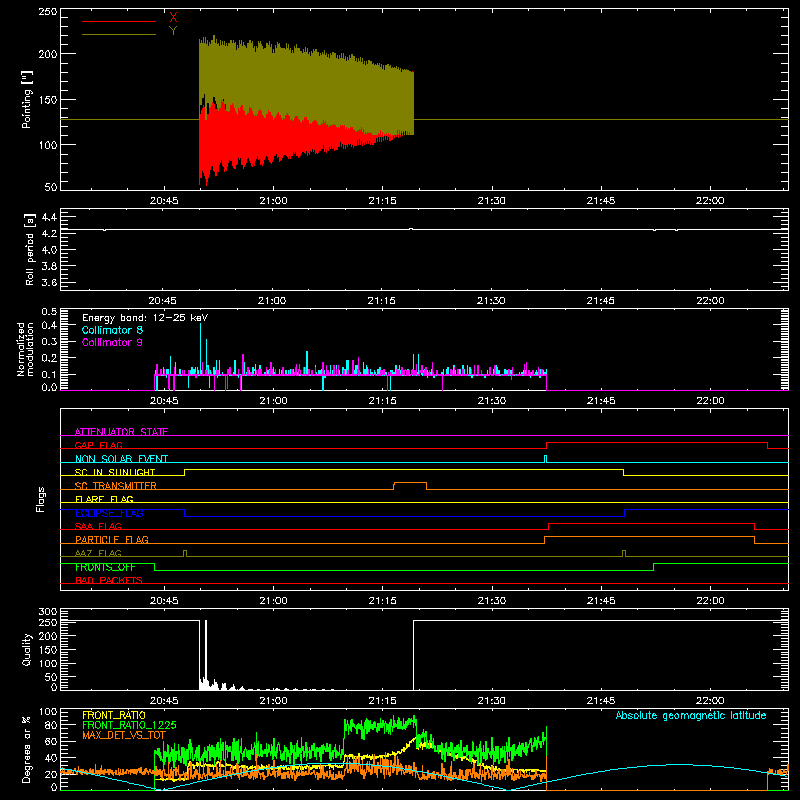Click the BAD_PACKETS flag label

click(x=109, y=580)
